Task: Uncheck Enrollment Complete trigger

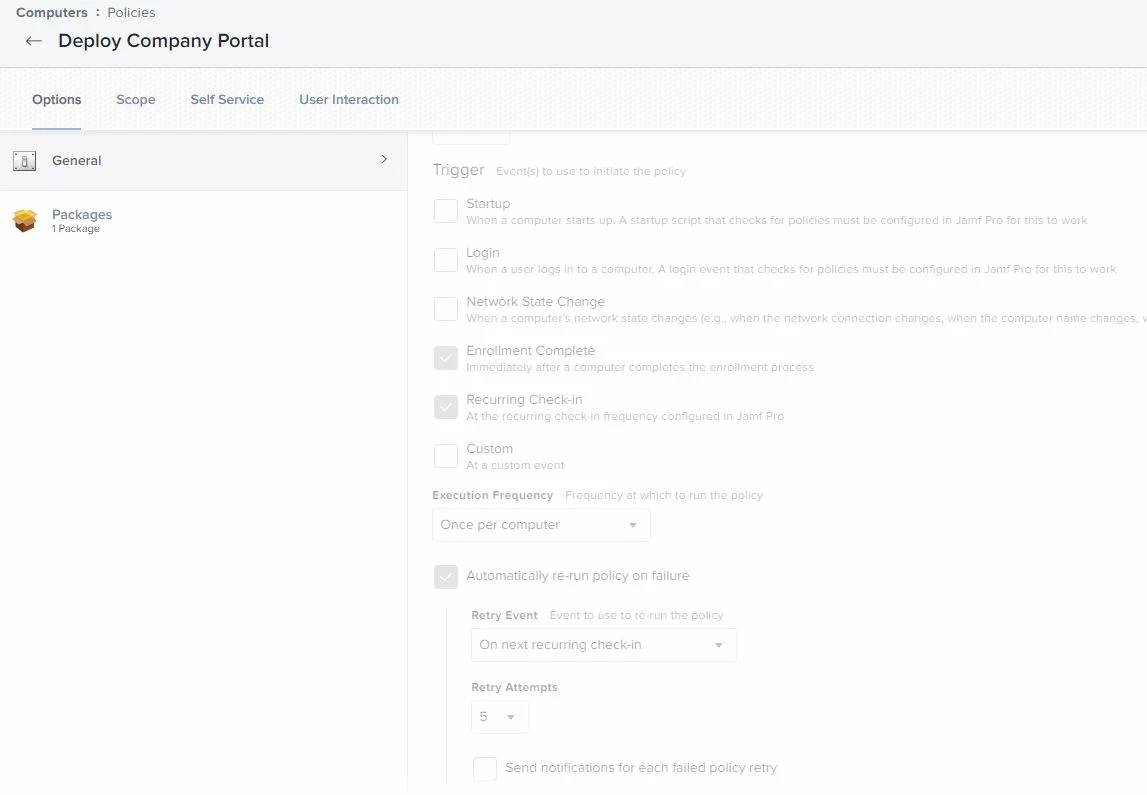Action: (x=445, y=358)
